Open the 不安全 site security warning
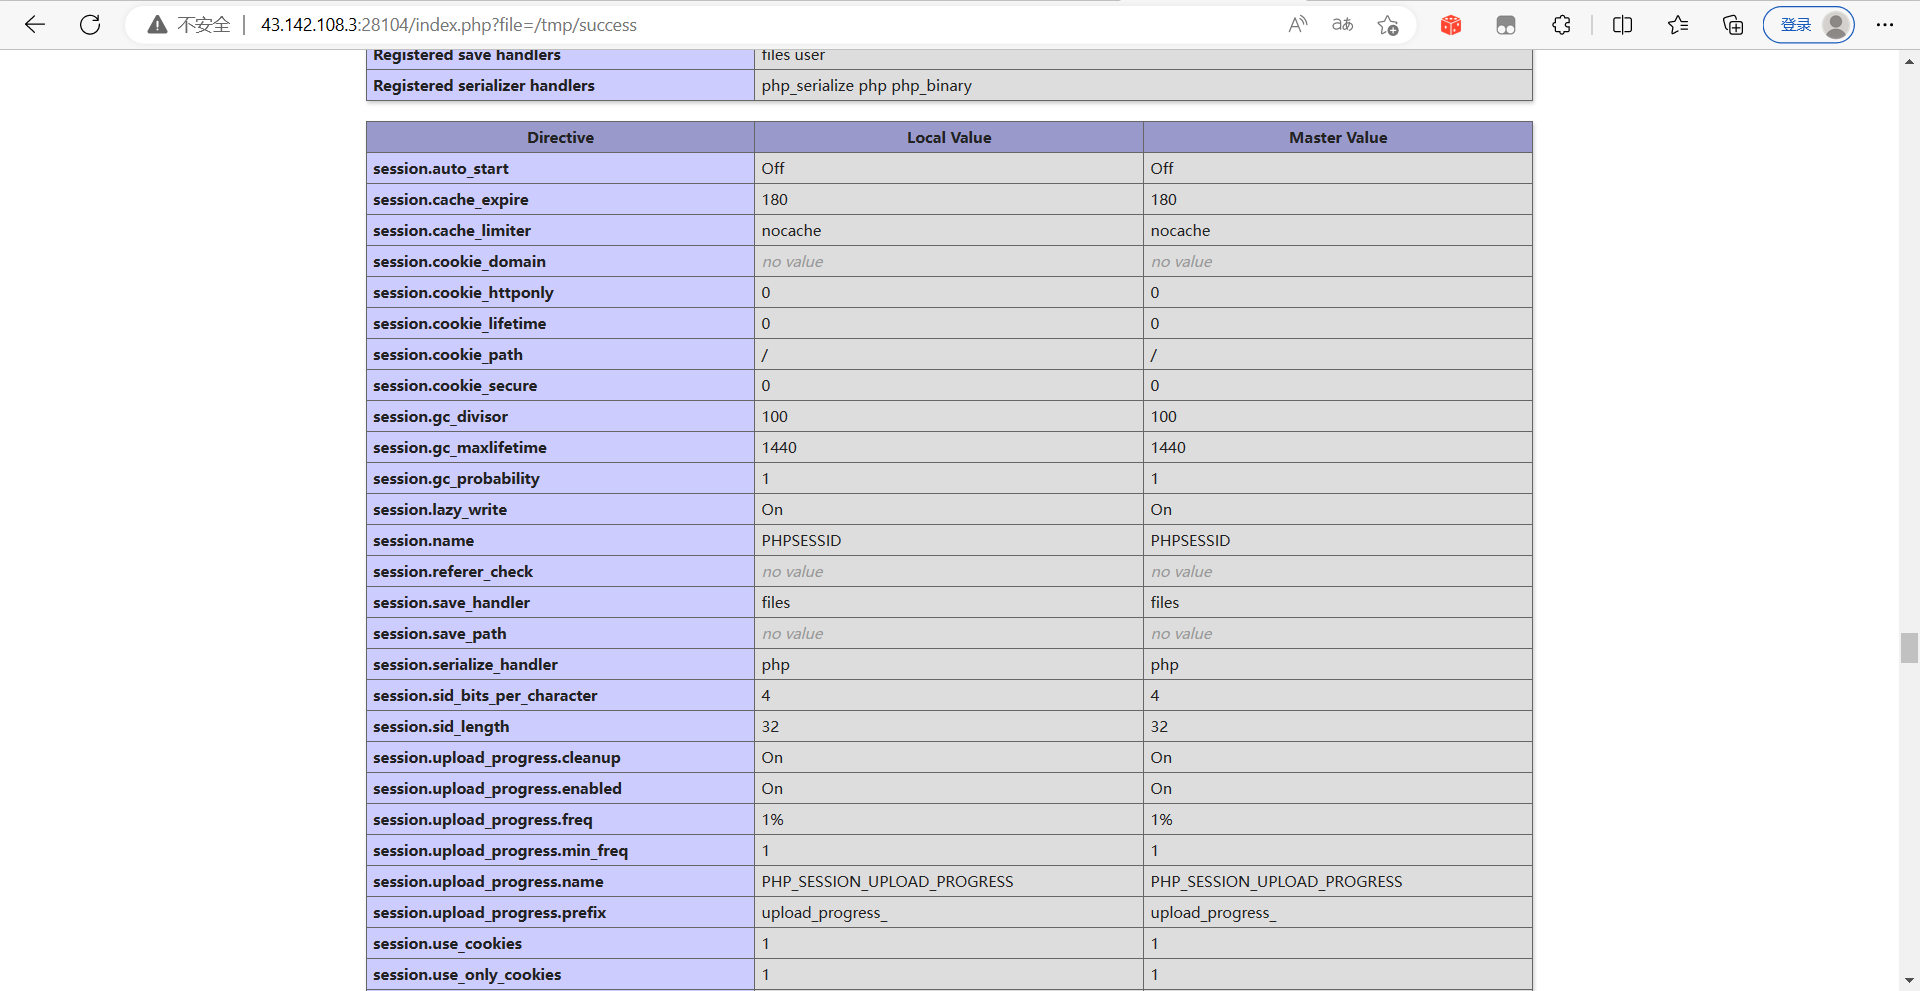Image resolution: width=1920 pixels, height=991 pixels. click(188, 25)
